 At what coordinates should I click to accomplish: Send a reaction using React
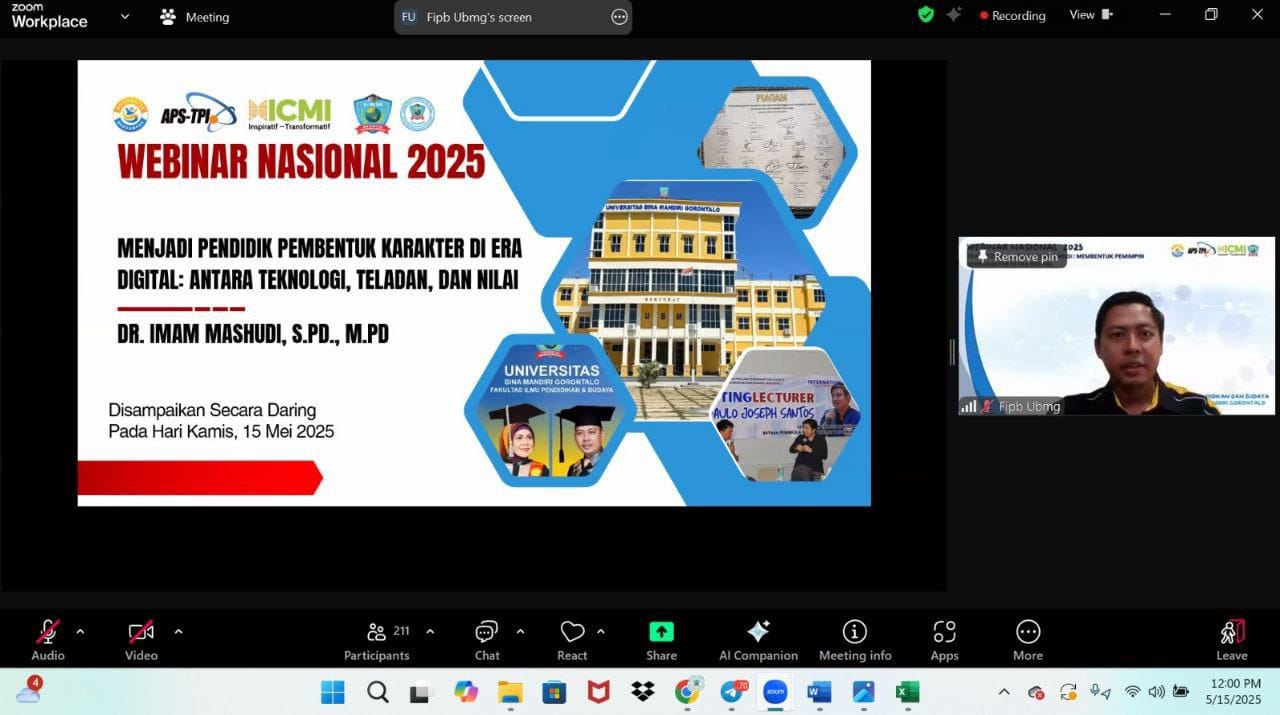coord(571,638)
